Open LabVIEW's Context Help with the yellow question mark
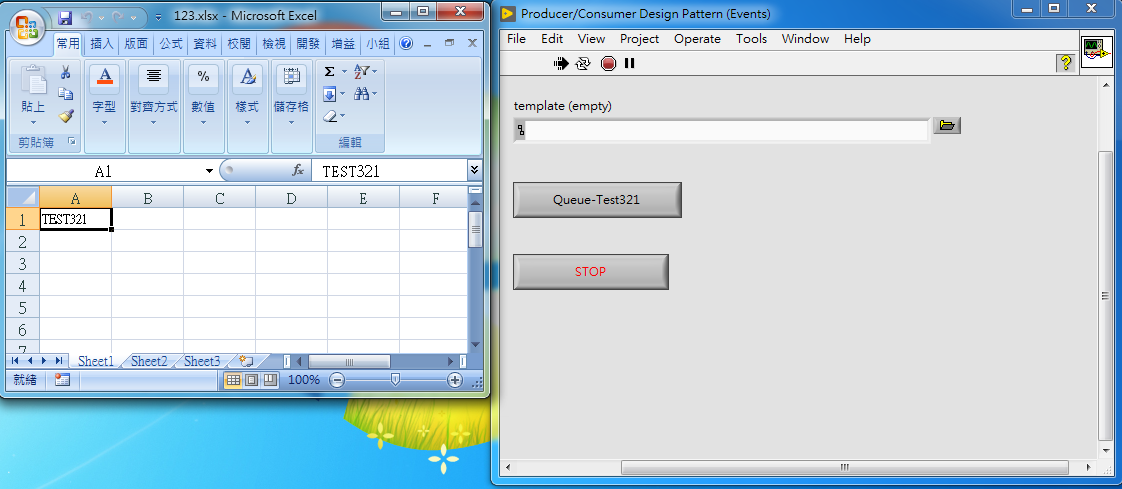Image resolution: width=1122 pixels, height=489 pixels. tap(1066, 63)
